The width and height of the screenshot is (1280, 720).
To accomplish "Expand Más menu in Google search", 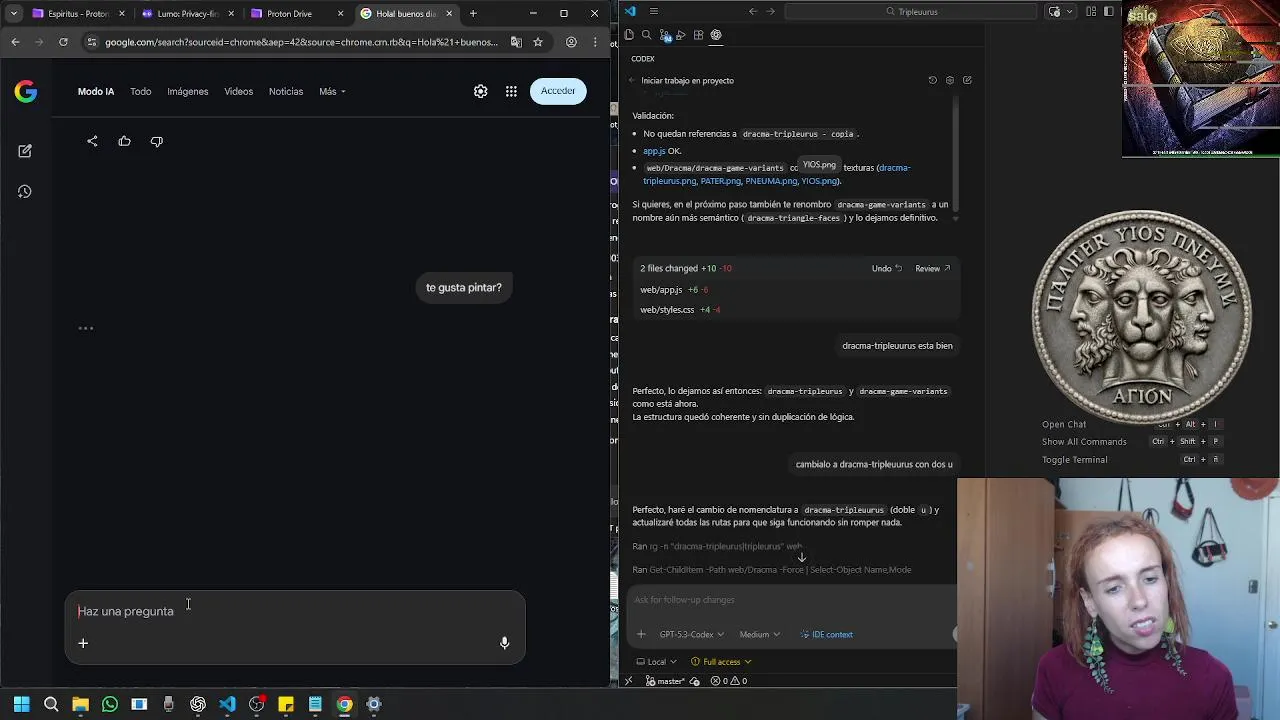I will click(x=332, y=91).
